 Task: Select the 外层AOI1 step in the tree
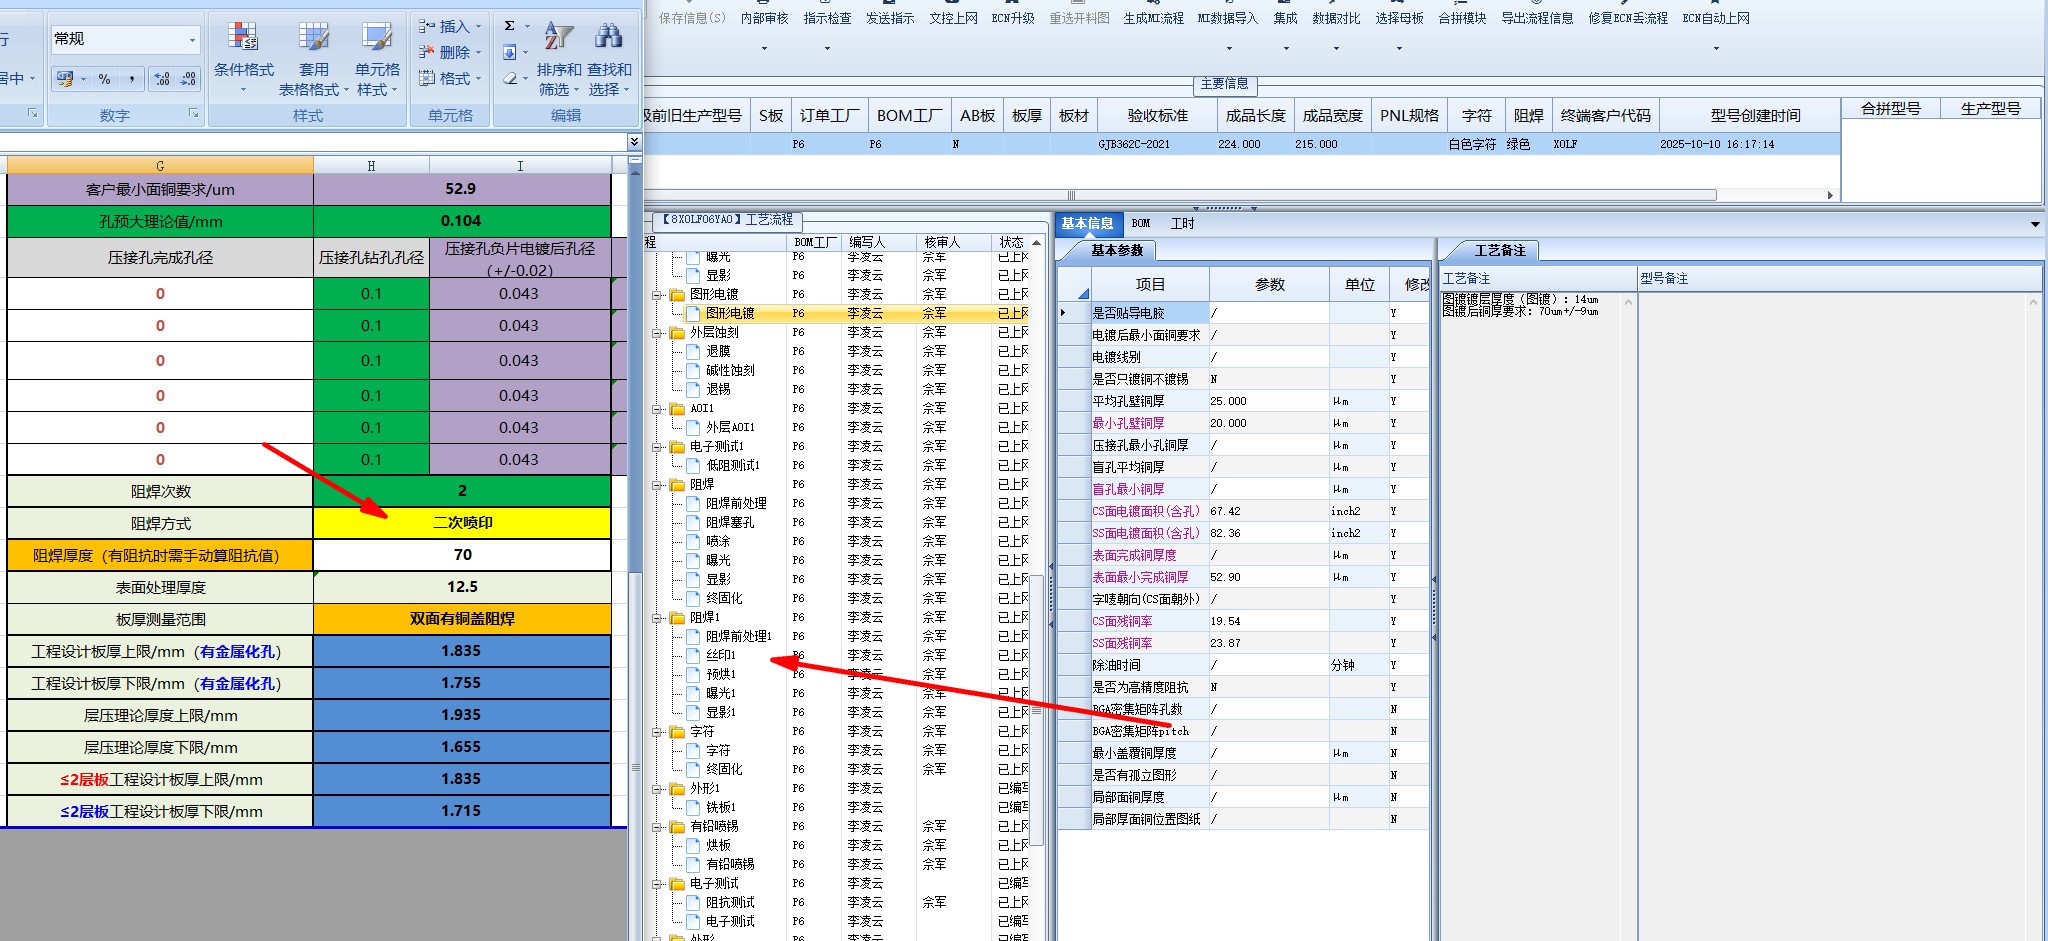coord(730,427)
